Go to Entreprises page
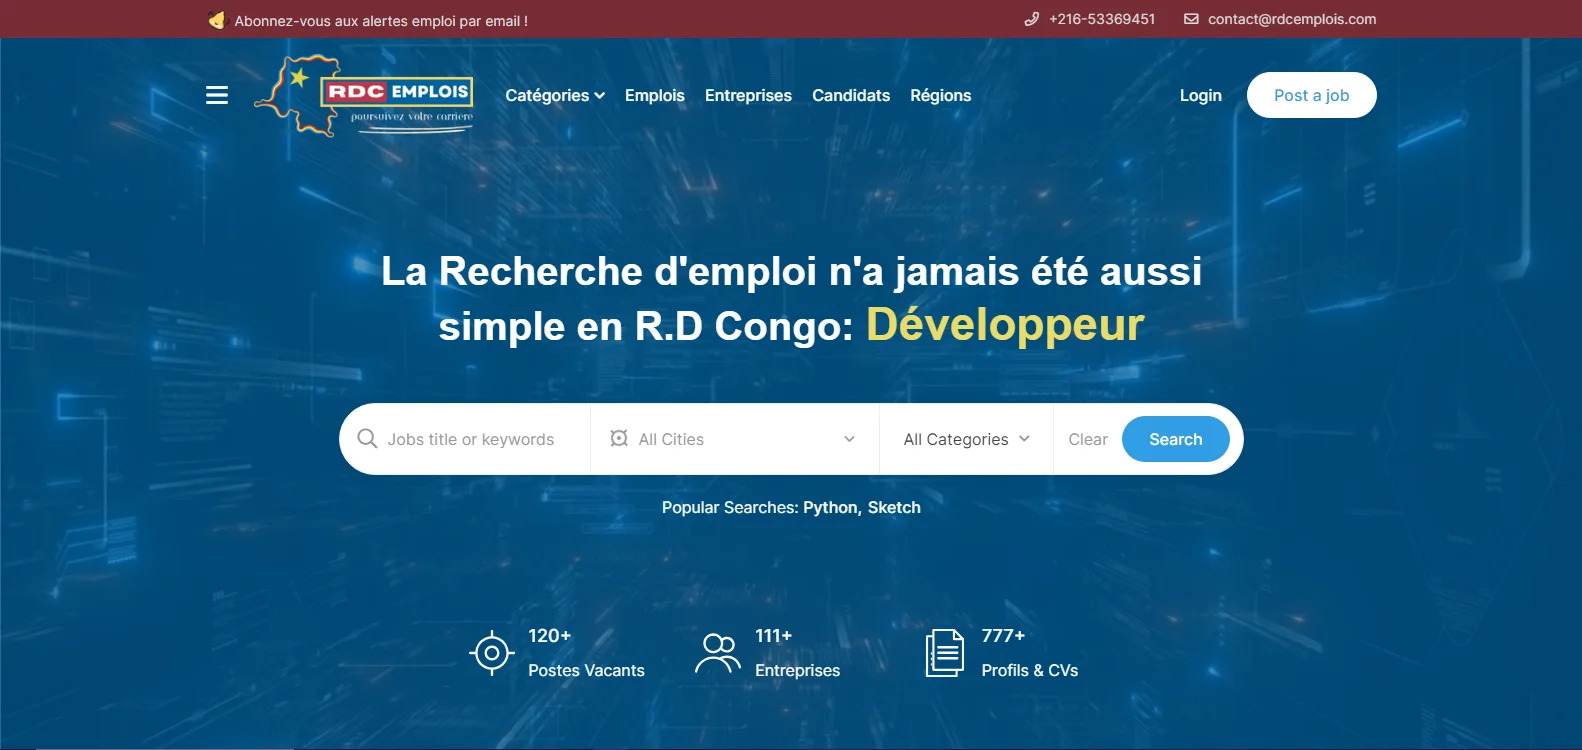 748,95
